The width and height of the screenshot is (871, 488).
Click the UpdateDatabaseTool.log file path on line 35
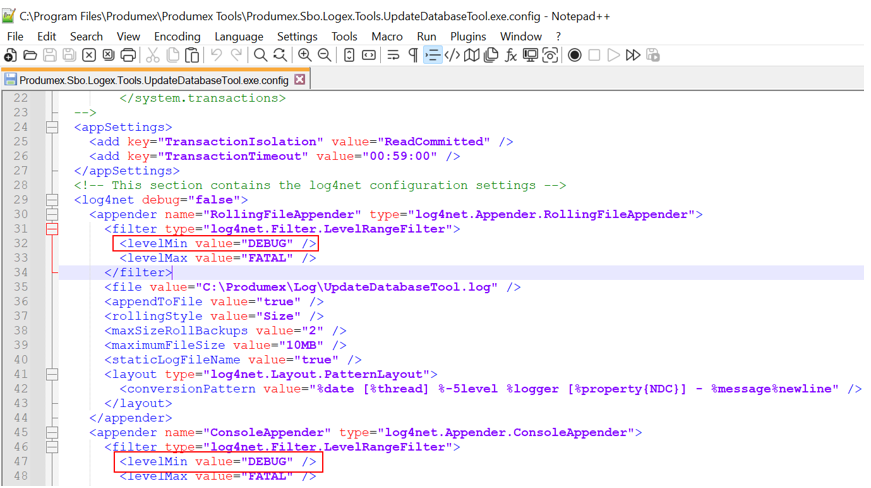coord(346,288)
